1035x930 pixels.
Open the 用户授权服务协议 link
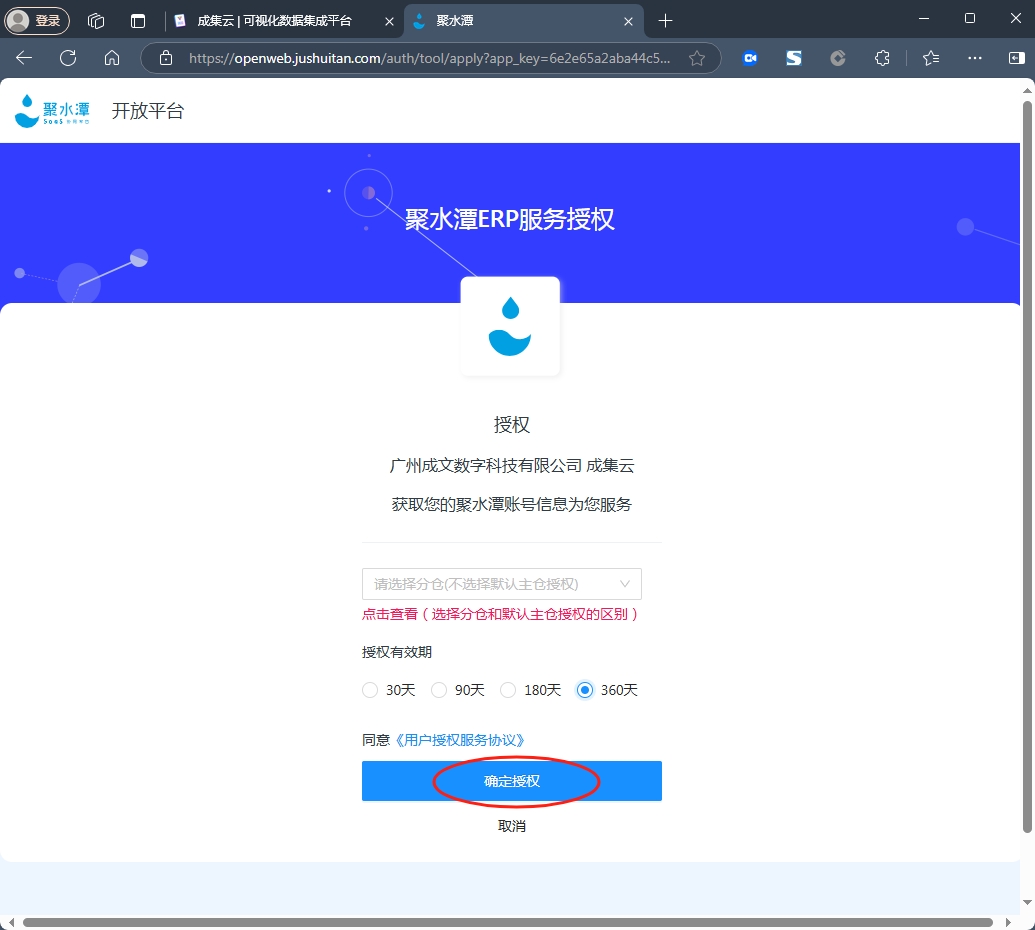(460, 740)
